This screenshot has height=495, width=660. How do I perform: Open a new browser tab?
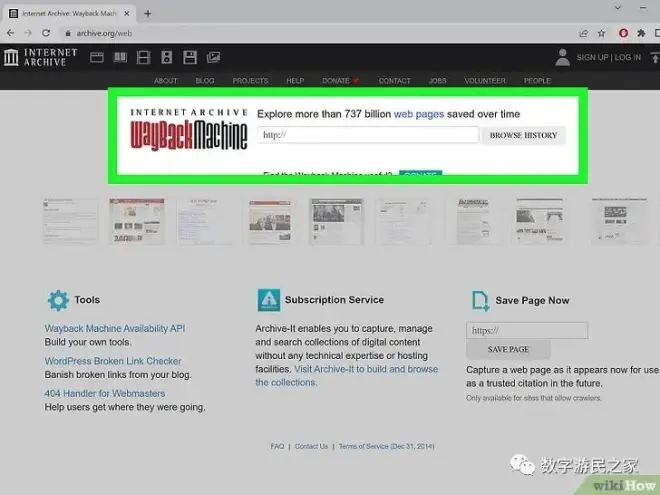click(147, 13)
